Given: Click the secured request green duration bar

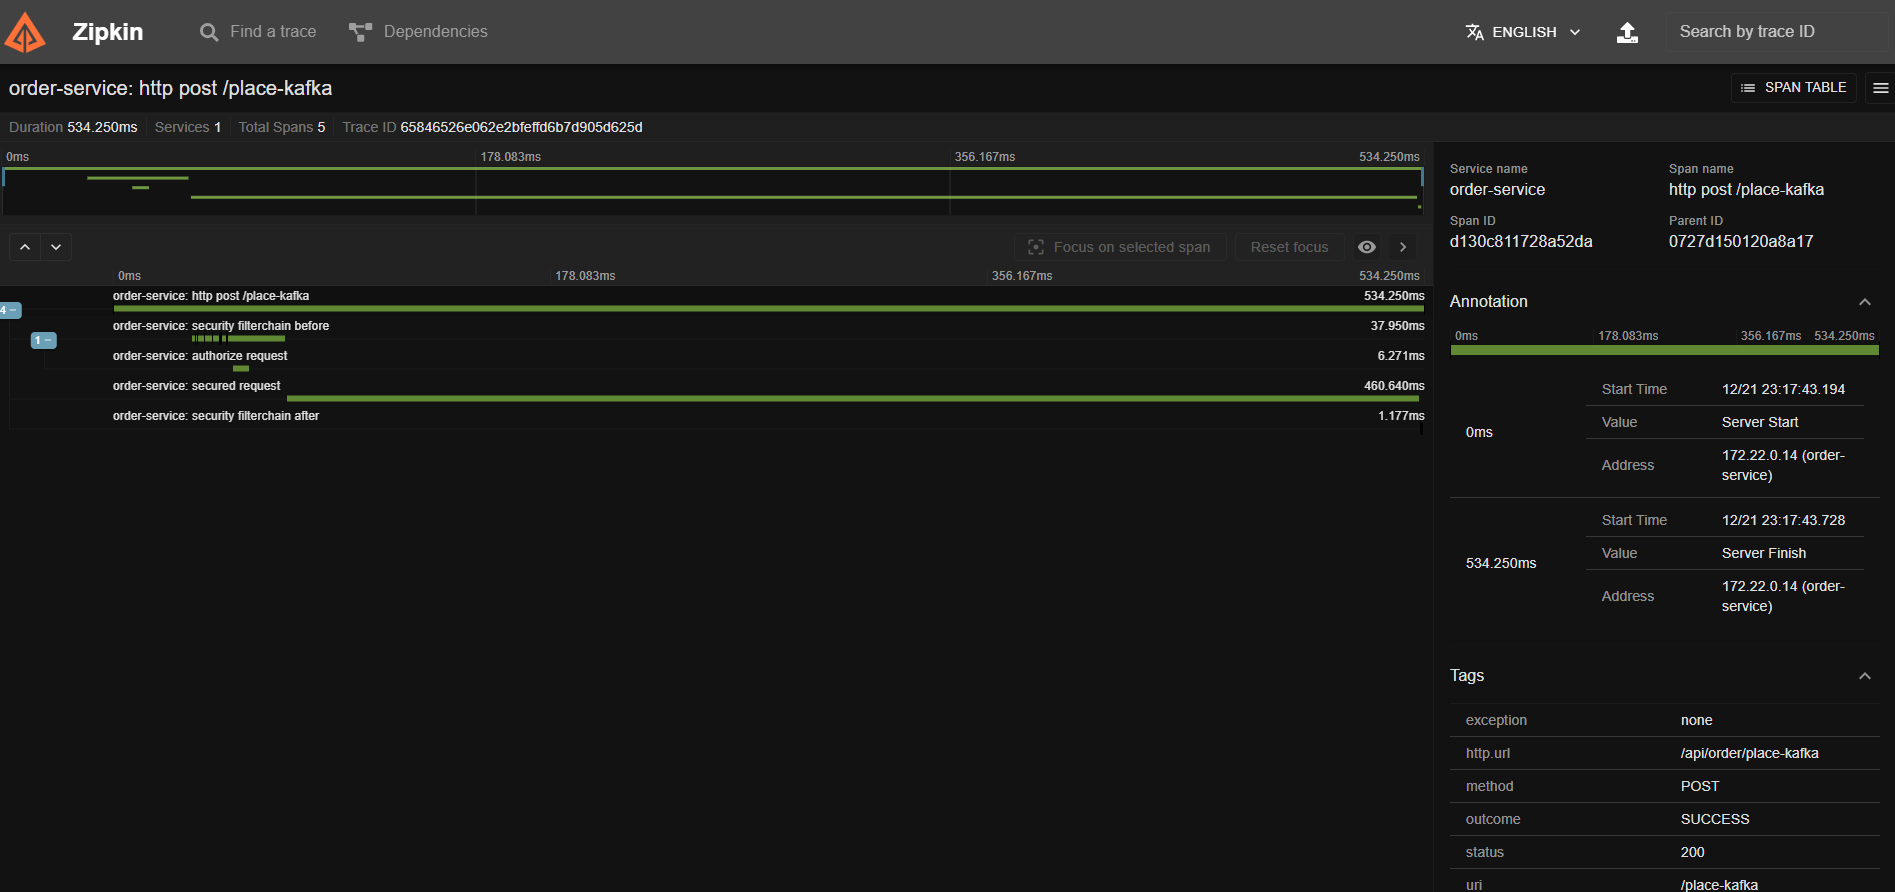Looking at the screenshot, I should 853,398.
